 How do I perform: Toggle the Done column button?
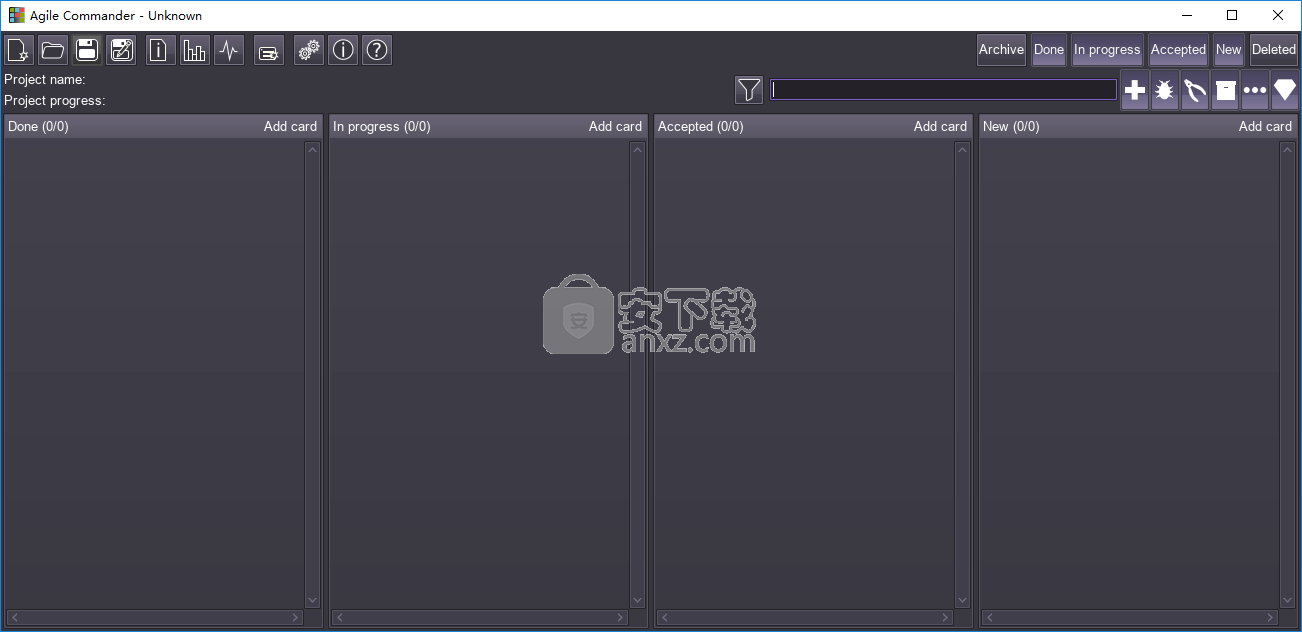(1049, 50)
